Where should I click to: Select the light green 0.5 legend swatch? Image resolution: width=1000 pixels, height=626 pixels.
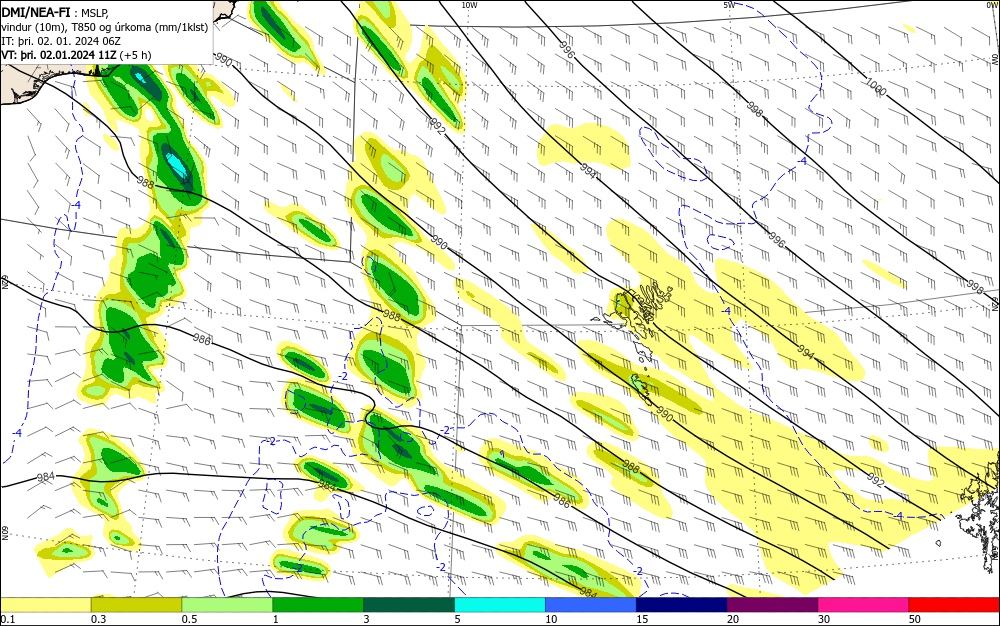tap(227, 605)
